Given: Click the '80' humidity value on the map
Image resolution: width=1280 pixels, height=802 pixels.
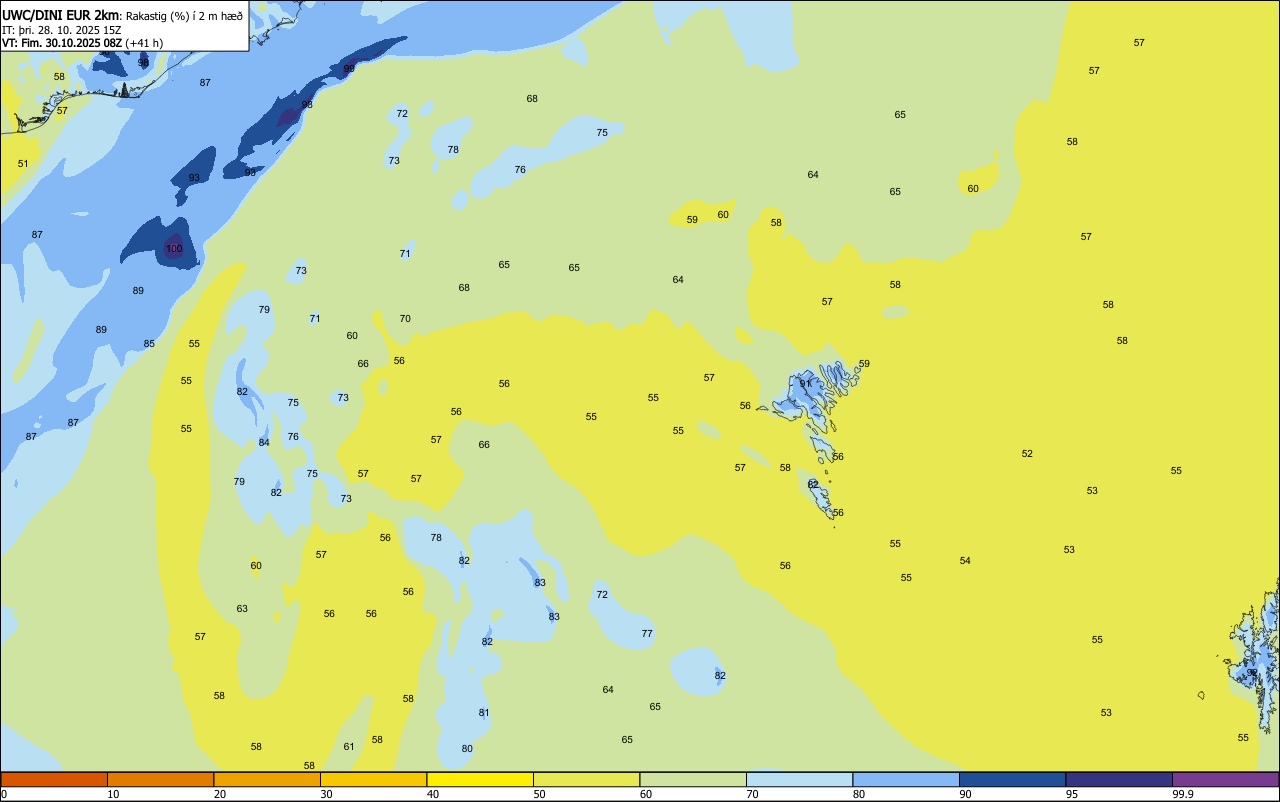Looking at the screenshot, I should tap(467, 749).
